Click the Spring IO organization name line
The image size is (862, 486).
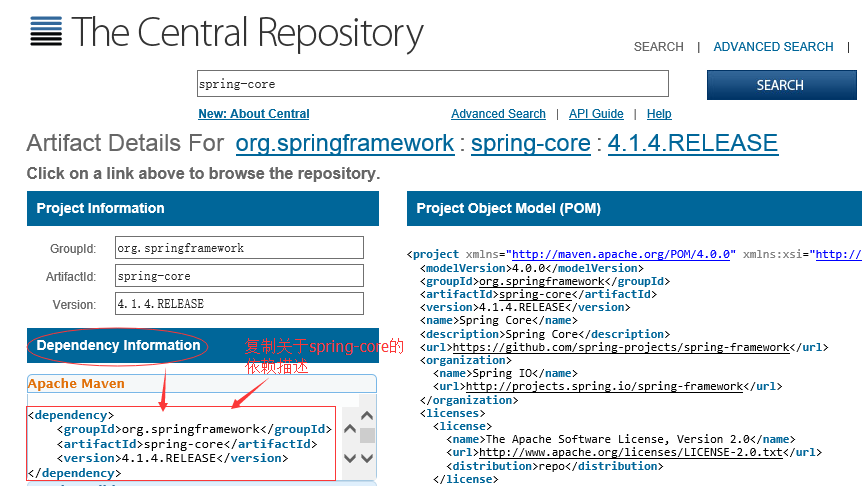(x=505, y=373)
